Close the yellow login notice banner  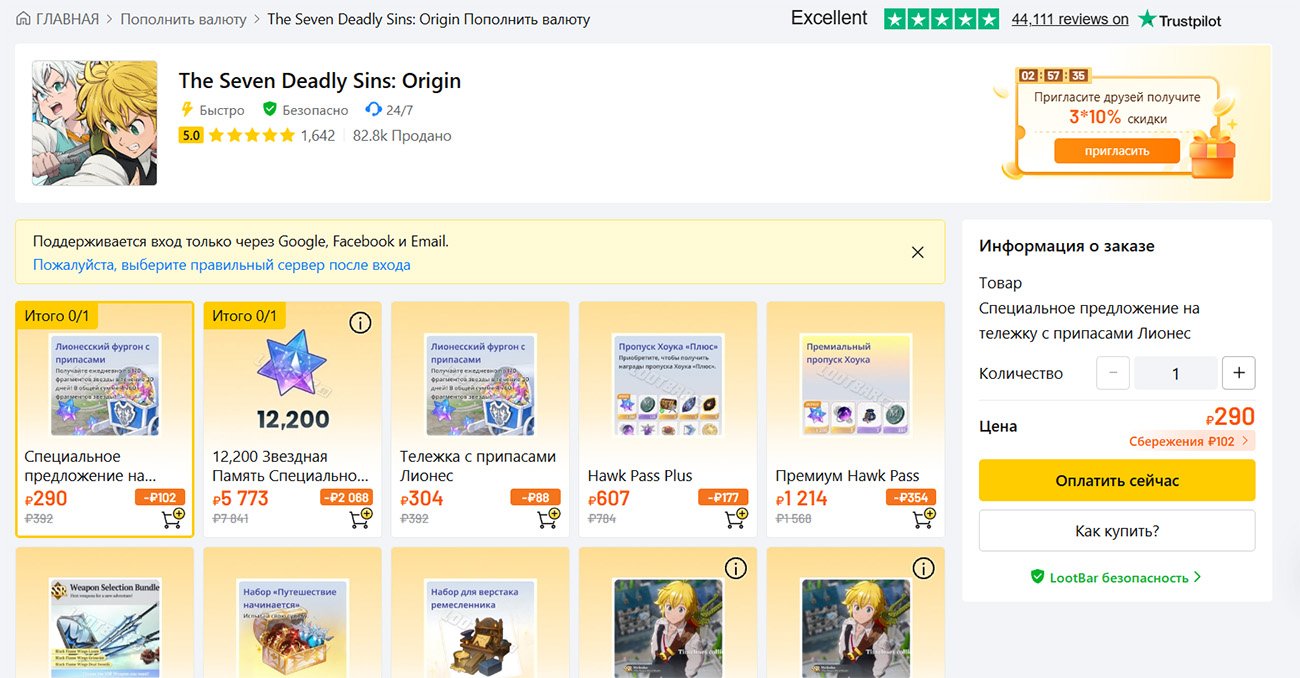917,252
